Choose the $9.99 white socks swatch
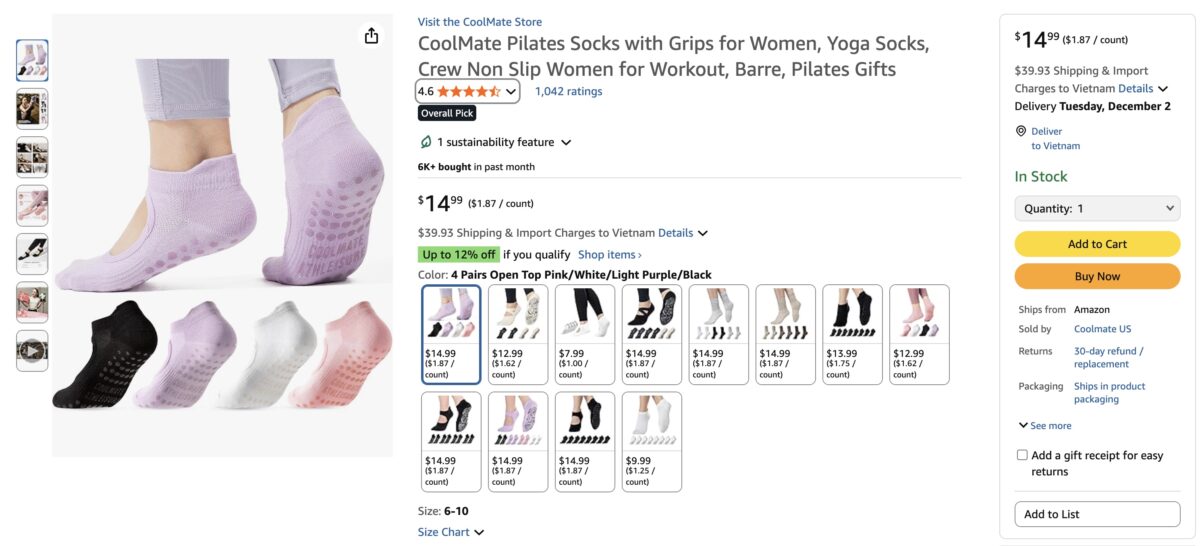 click(652, 441)
